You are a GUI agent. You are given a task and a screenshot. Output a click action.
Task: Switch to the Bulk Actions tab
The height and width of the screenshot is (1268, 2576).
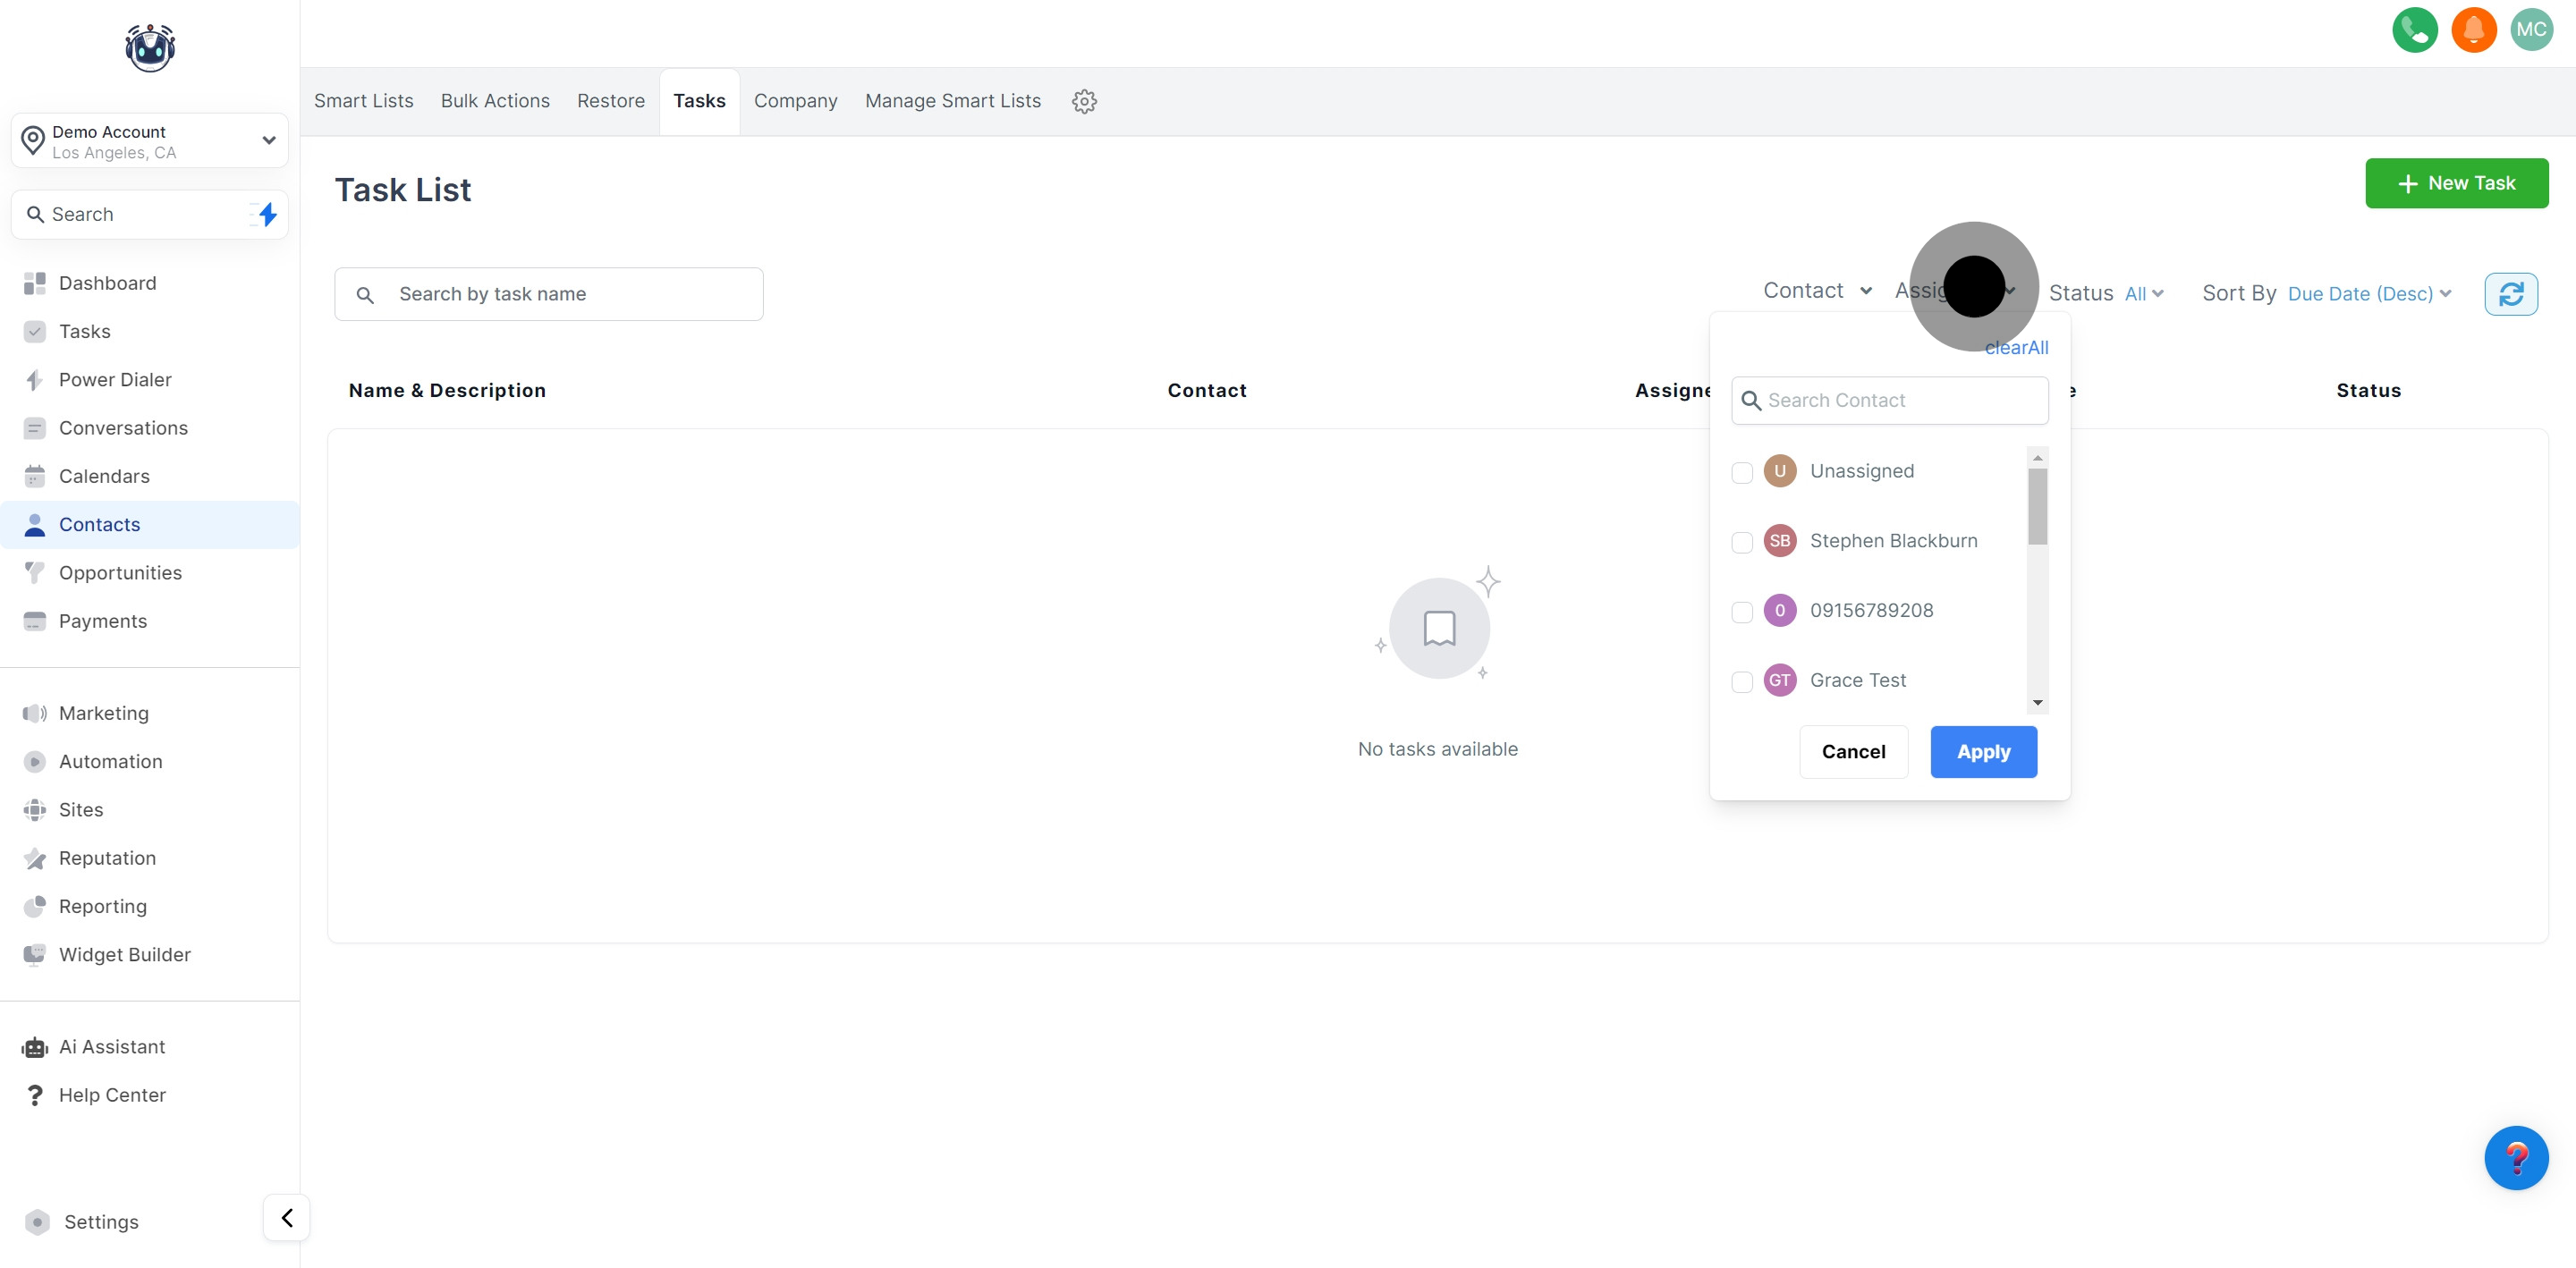tap(495, 101)
